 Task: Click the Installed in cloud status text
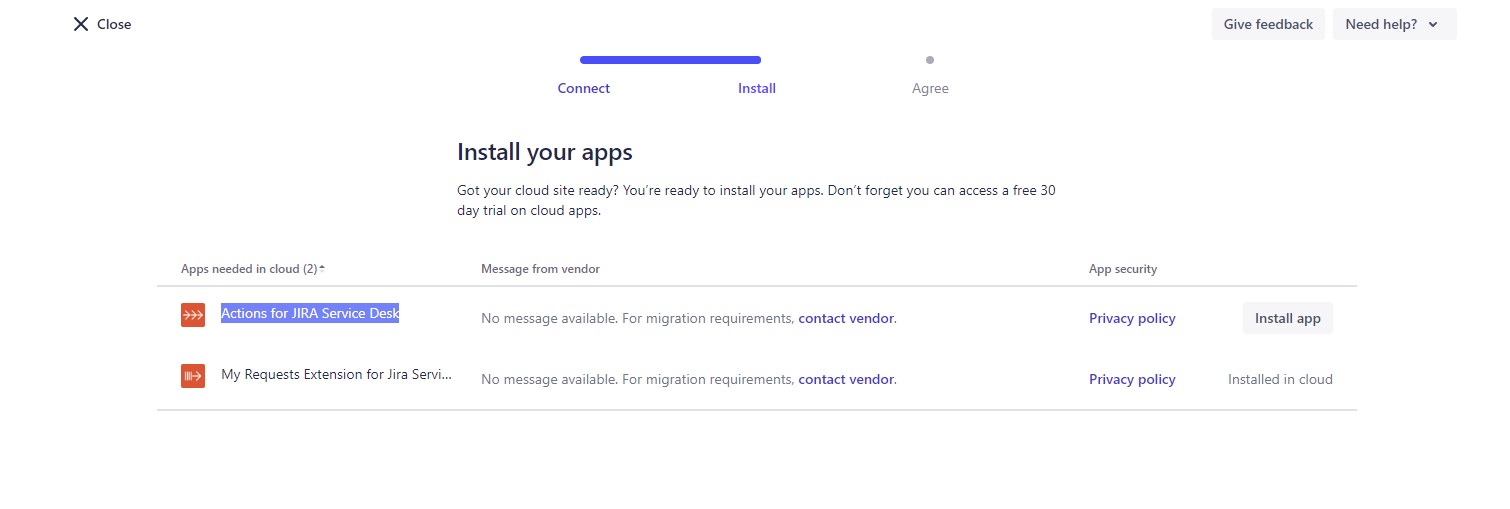[1280, 379]
